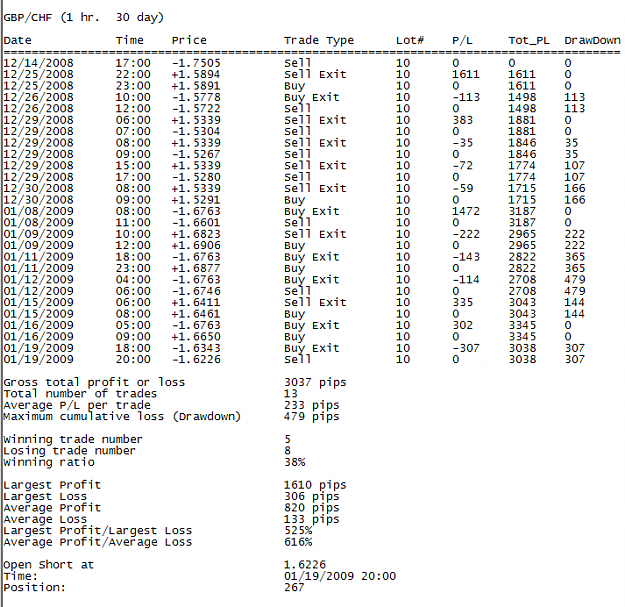This screenshot has height=607, width=625.
Task: Click the Largest Loss value 306 pips
Action: click(x=312, y=497)
